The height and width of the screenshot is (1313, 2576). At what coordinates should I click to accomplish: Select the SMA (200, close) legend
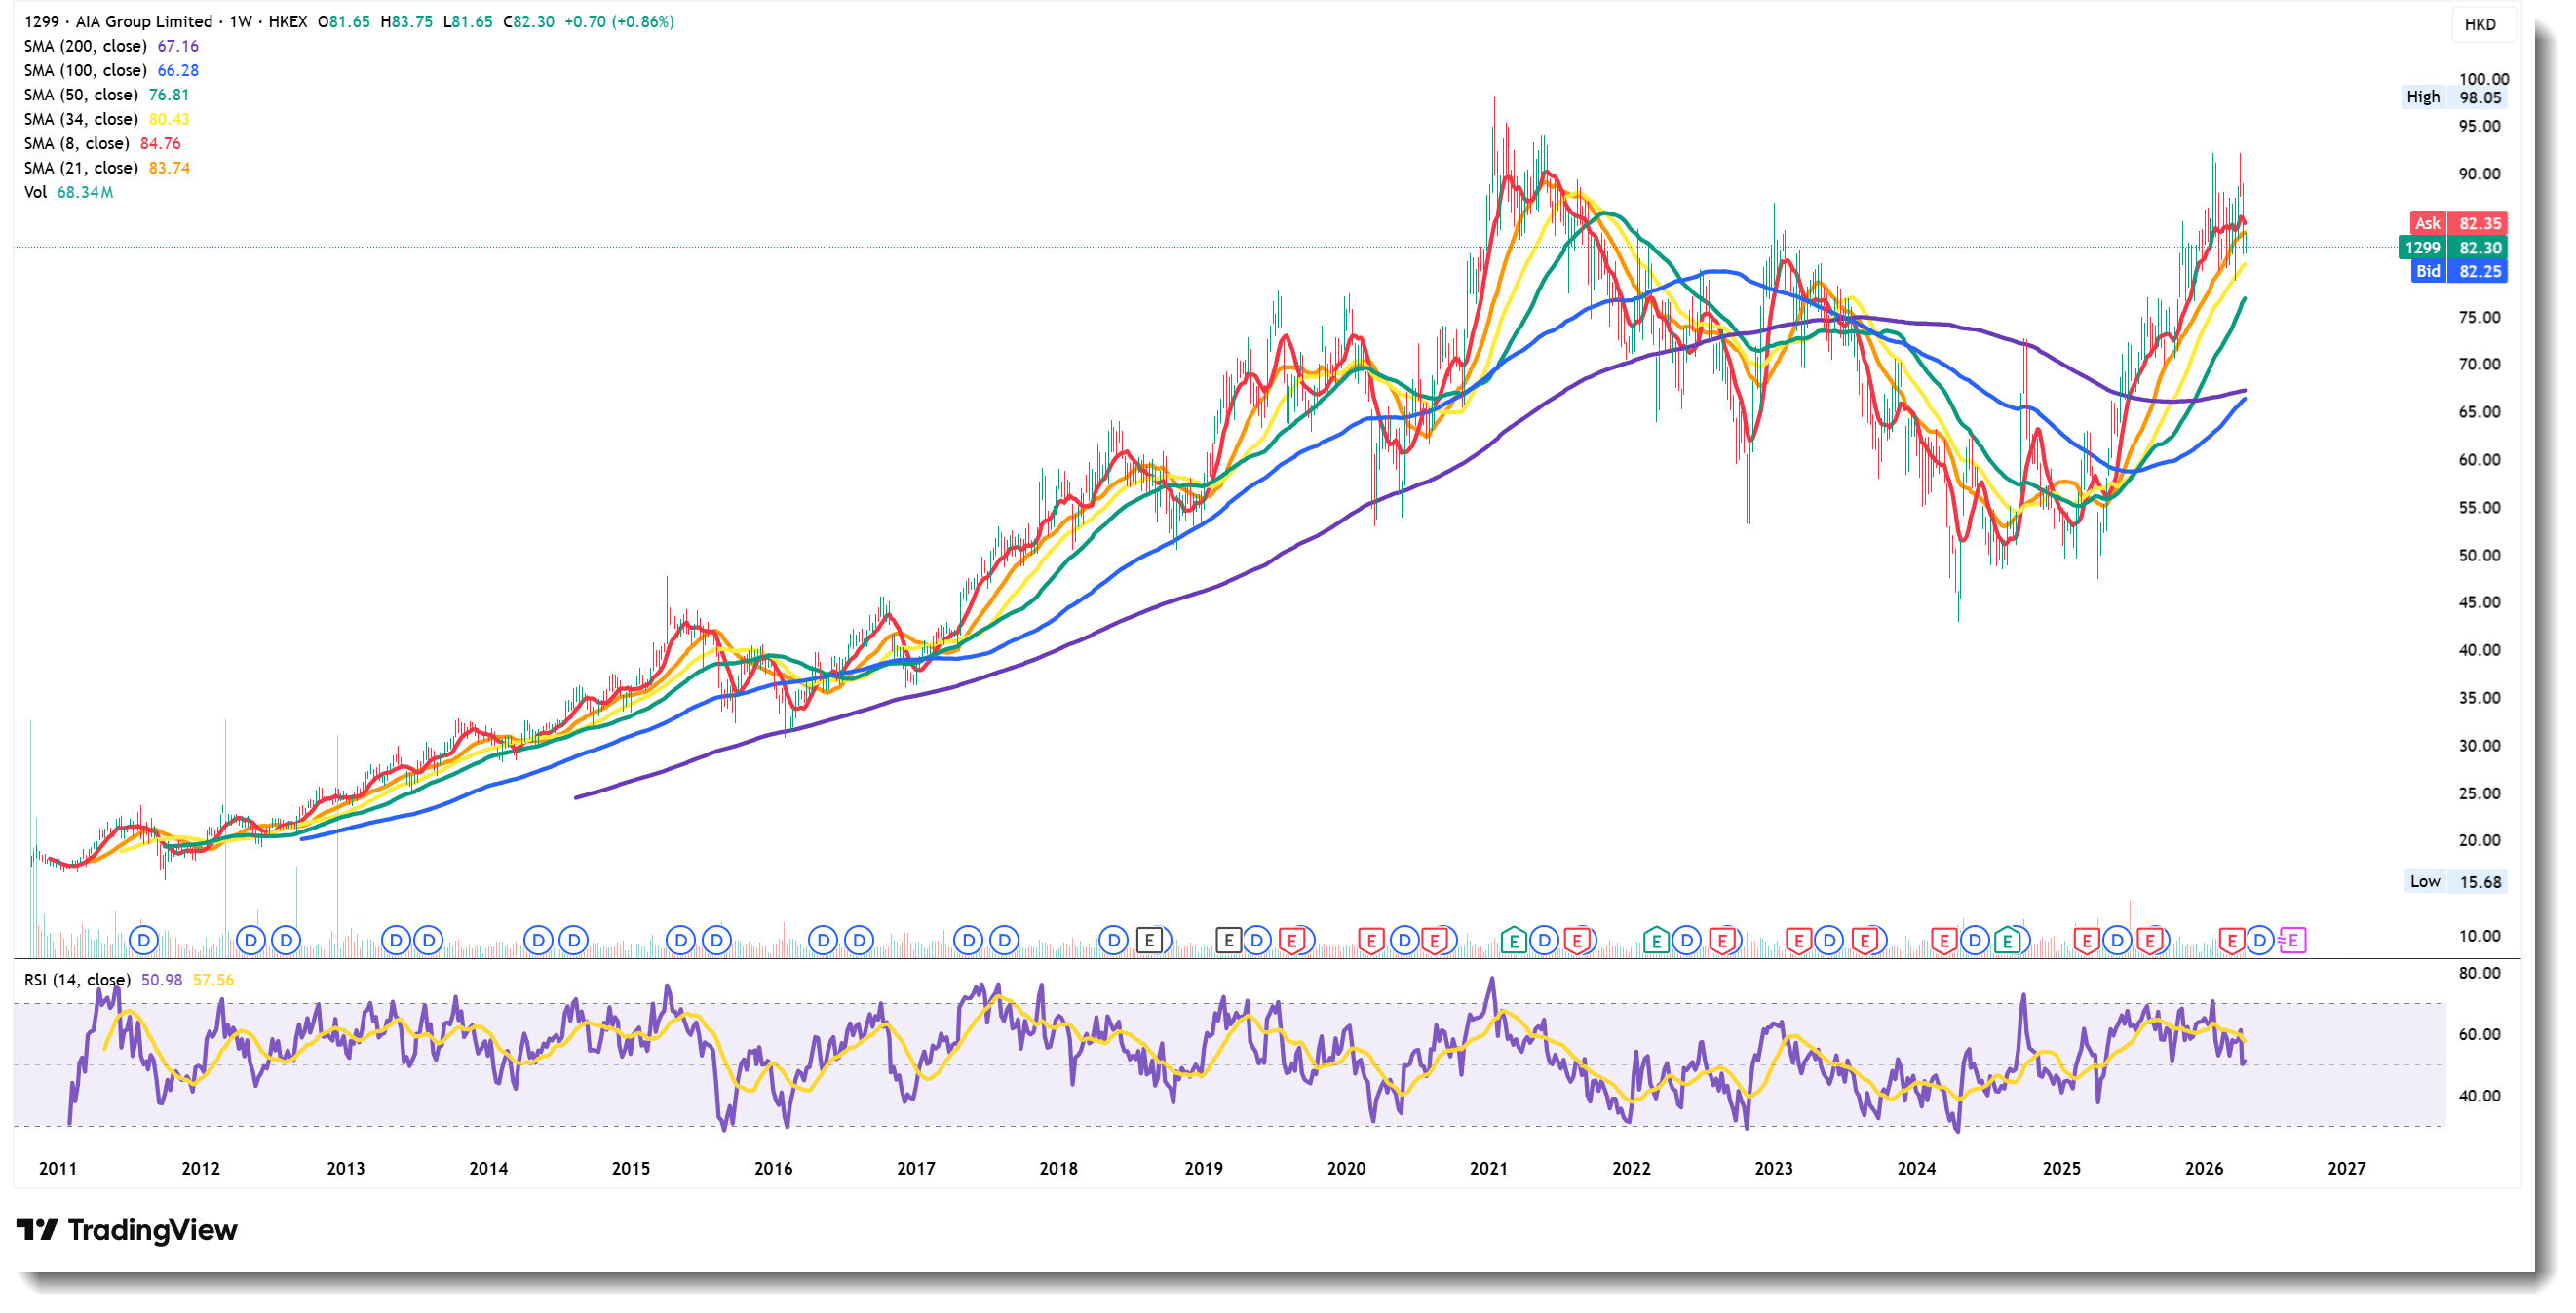click(x=86, y=46)
